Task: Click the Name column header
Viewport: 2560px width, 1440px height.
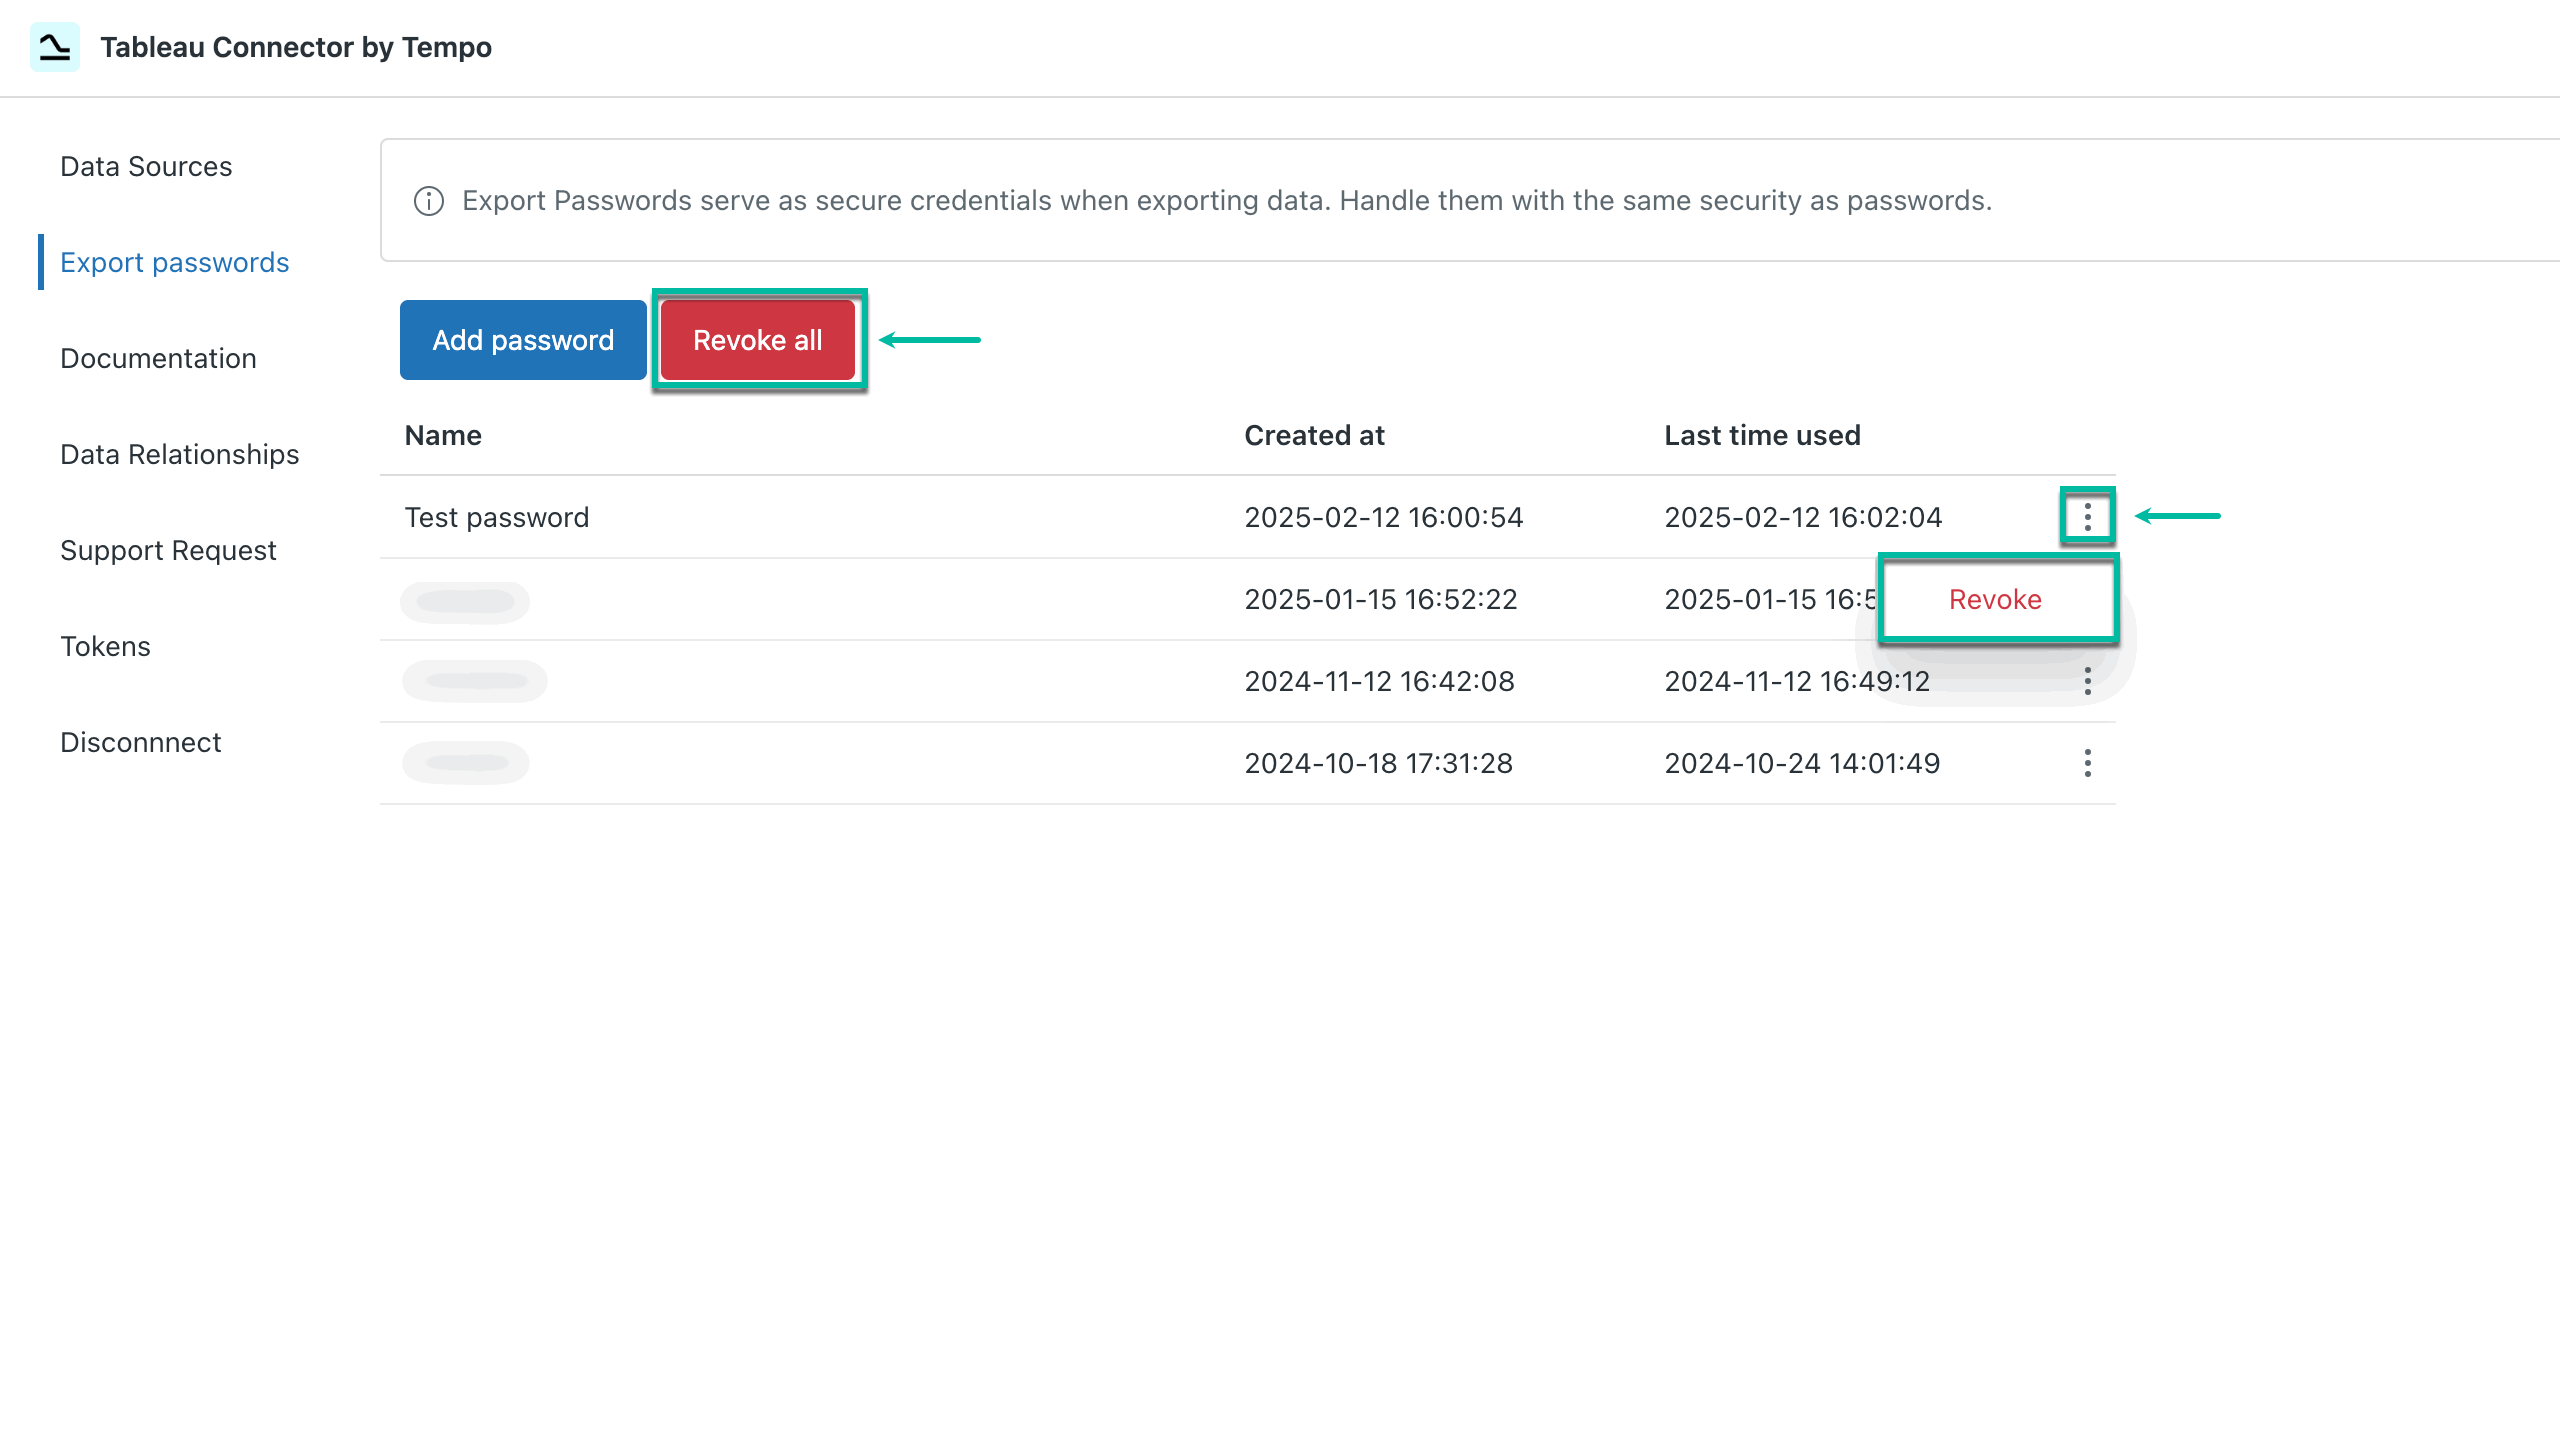Action: tap(443, 435)
